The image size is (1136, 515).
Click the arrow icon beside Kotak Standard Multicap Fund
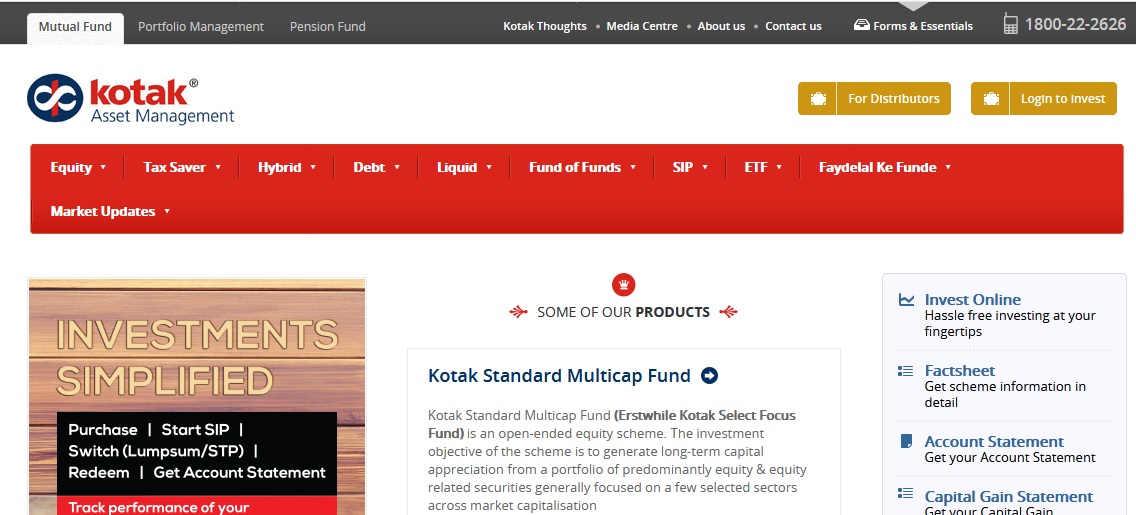[709, 376]
